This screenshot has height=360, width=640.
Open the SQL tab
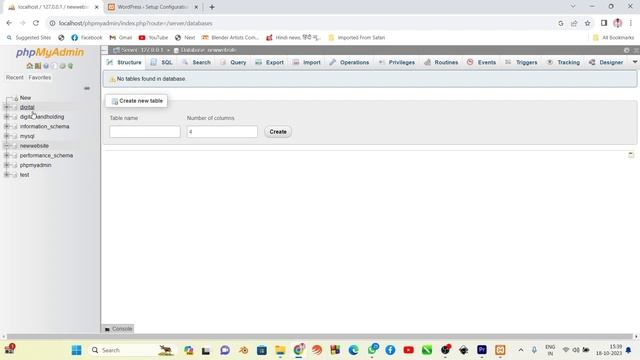[x=162, y=62]
